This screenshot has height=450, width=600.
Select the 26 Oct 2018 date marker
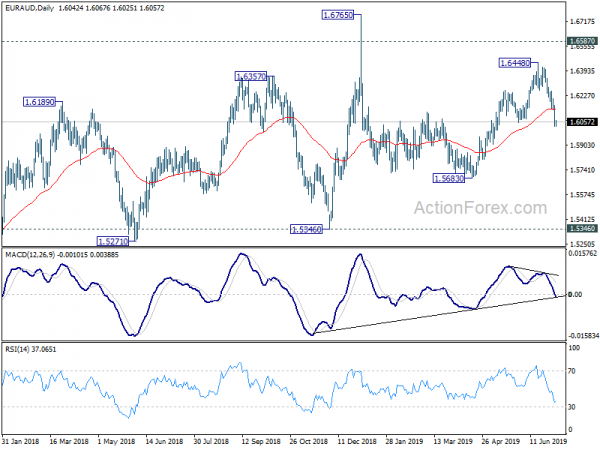[x=308, y=441]
